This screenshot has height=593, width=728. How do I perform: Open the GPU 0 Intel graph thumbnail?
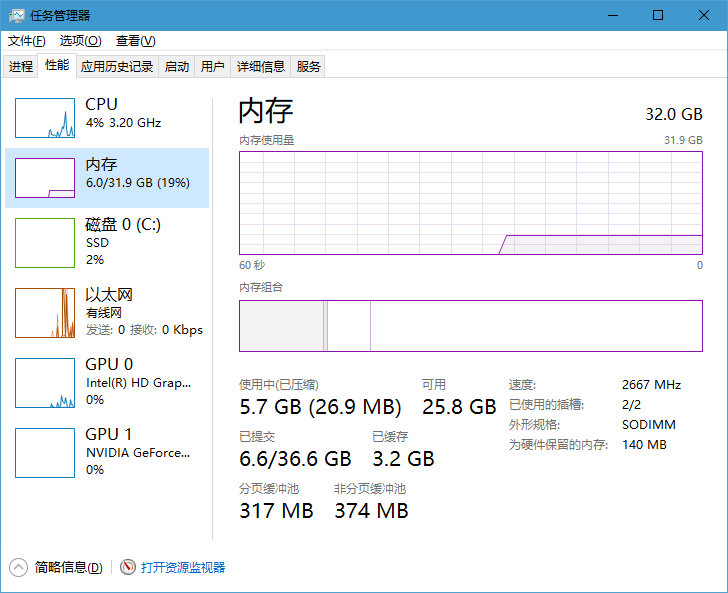[45, 383]
